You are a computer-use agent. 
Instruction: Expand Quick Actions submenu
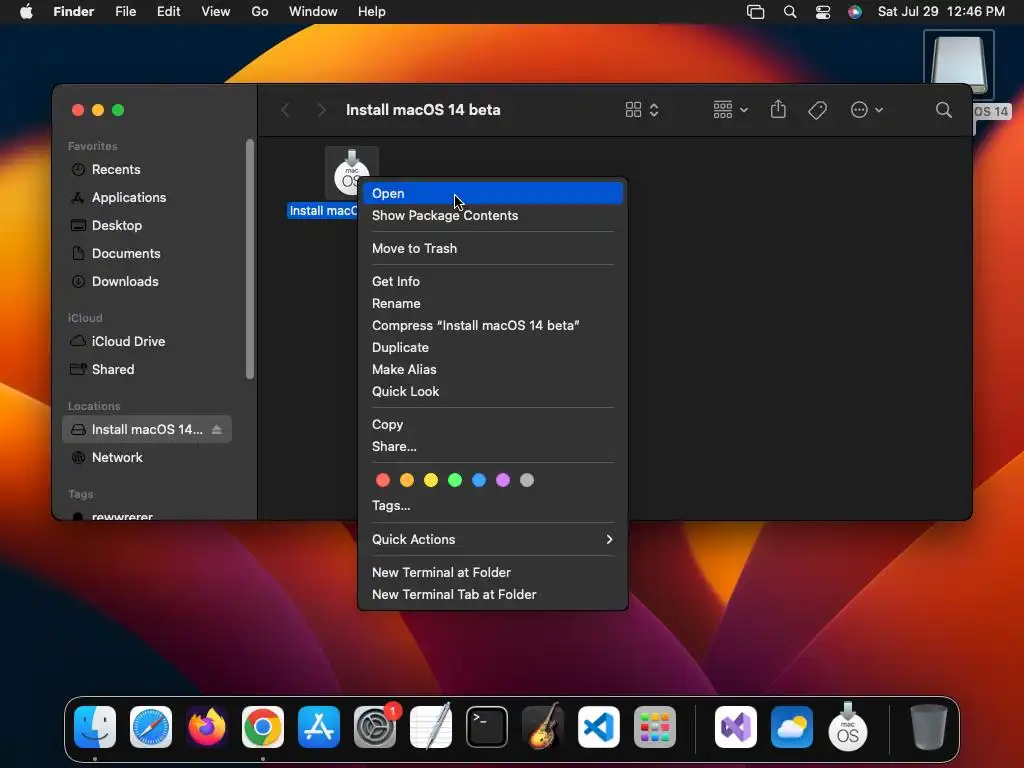493,539
